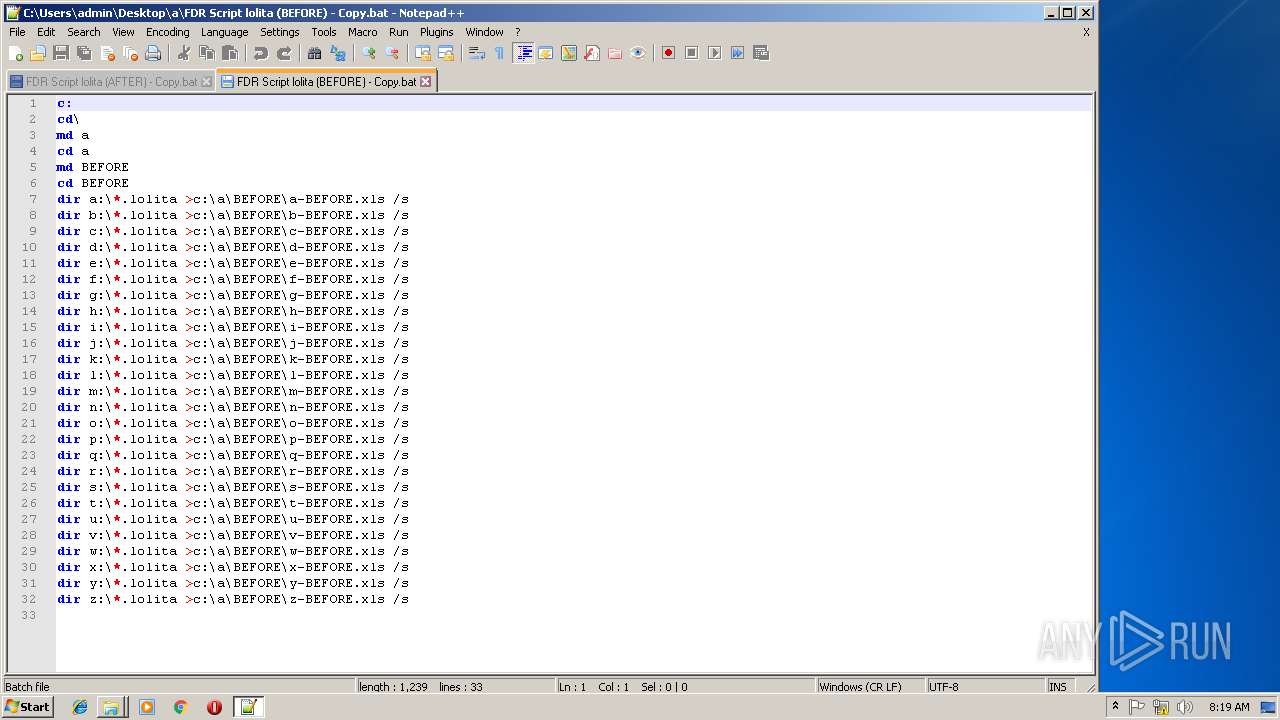
Task: Open the Run menu
Action: click(399, 32)
